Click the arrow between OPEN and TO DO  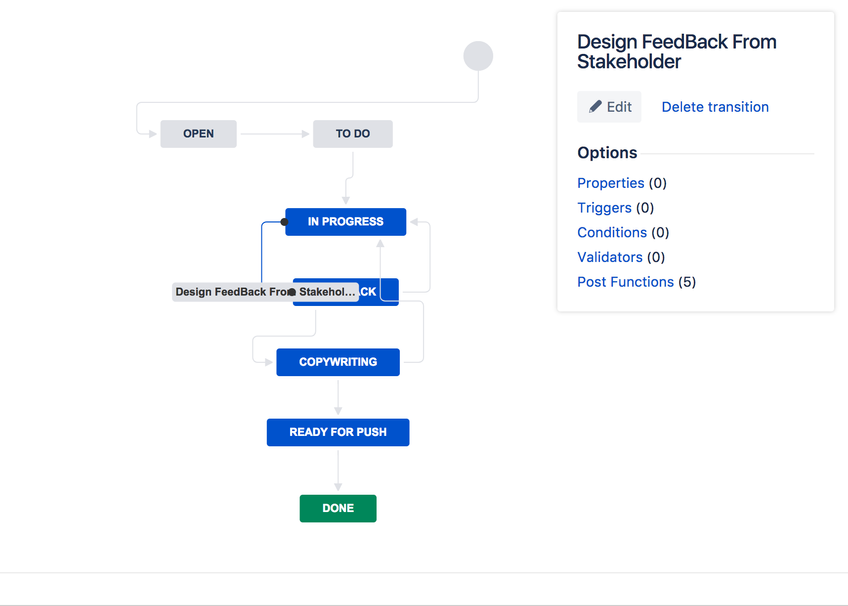(x=275, y=134)
